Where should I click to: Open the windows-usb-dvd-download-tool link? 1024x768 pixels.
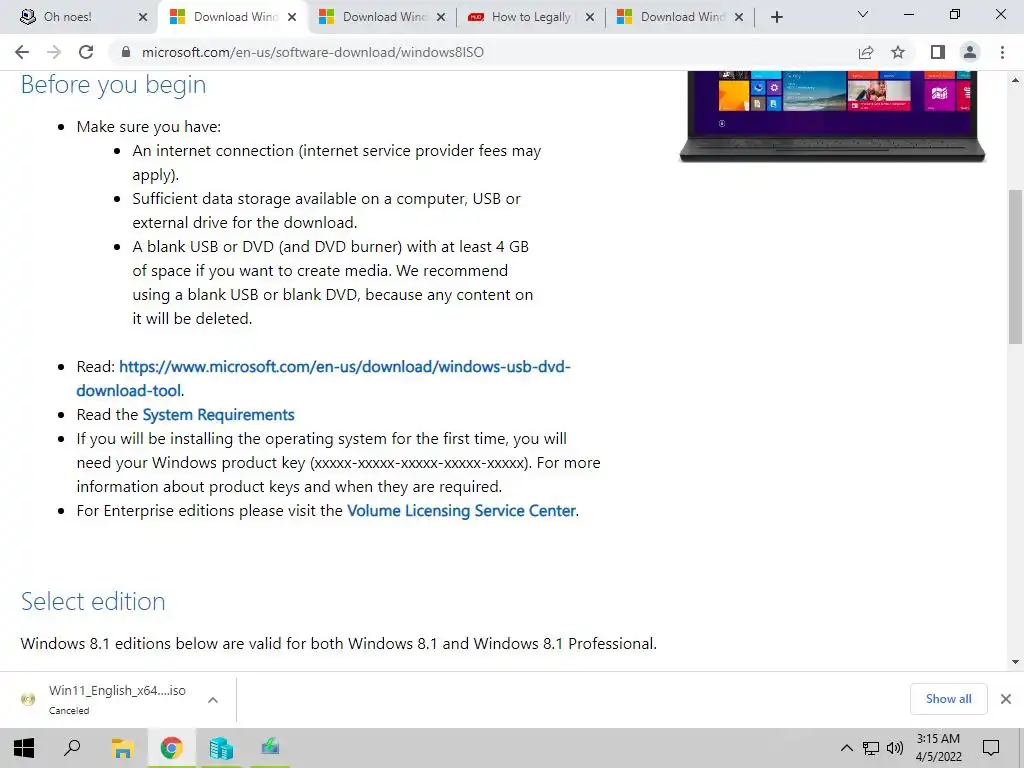point(323,378)
